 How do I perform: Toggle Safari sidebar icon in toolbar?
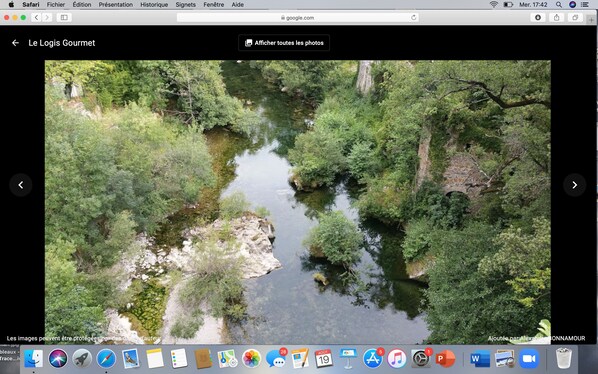pyautogui.click(x=64, y=18)
